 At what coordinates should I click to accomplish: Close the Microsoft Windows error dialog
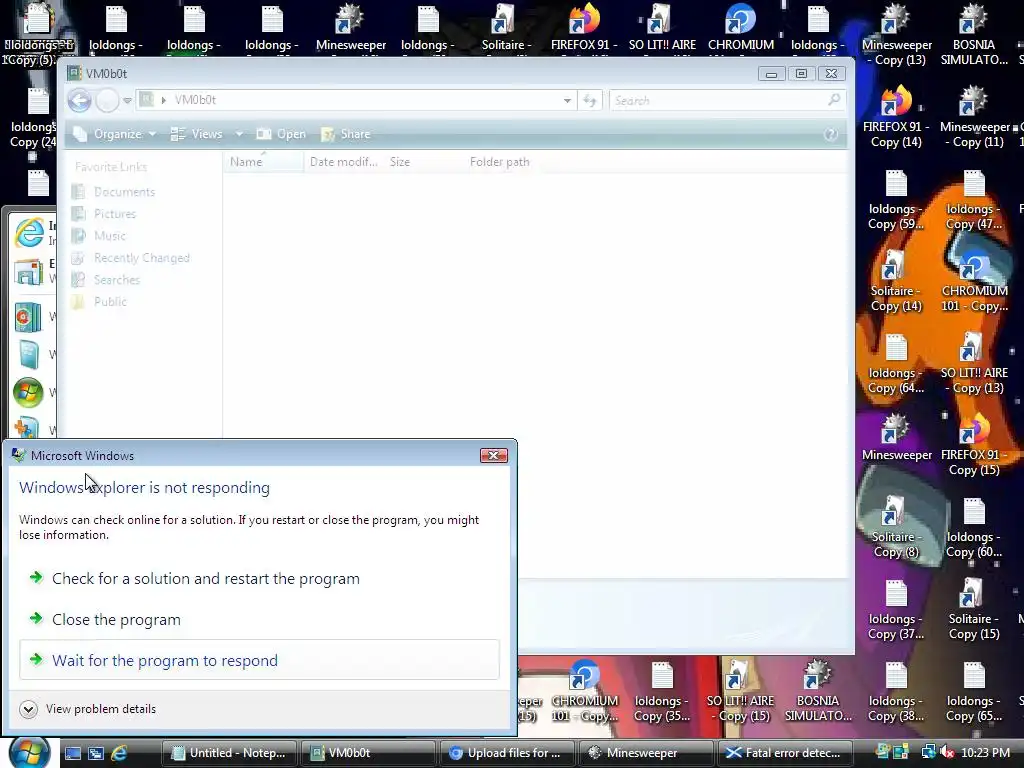pos(493,455)
